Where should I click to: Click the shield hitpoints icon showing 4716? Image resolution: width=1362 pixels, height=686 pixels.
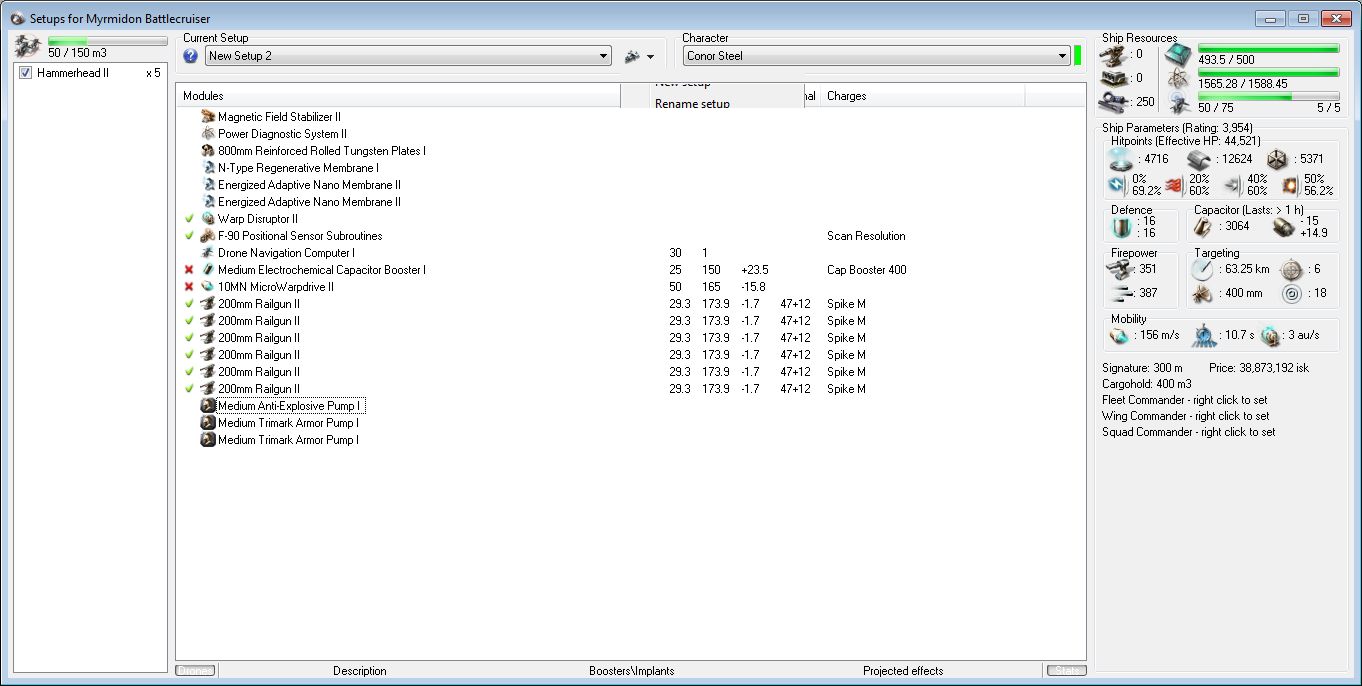[x=1120, y=159]
